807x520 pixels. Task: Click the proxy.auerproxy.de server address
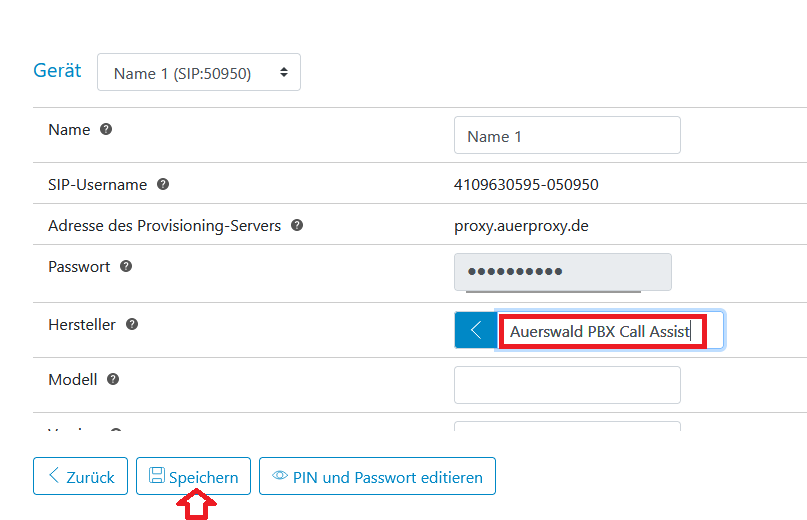point(521,226)
